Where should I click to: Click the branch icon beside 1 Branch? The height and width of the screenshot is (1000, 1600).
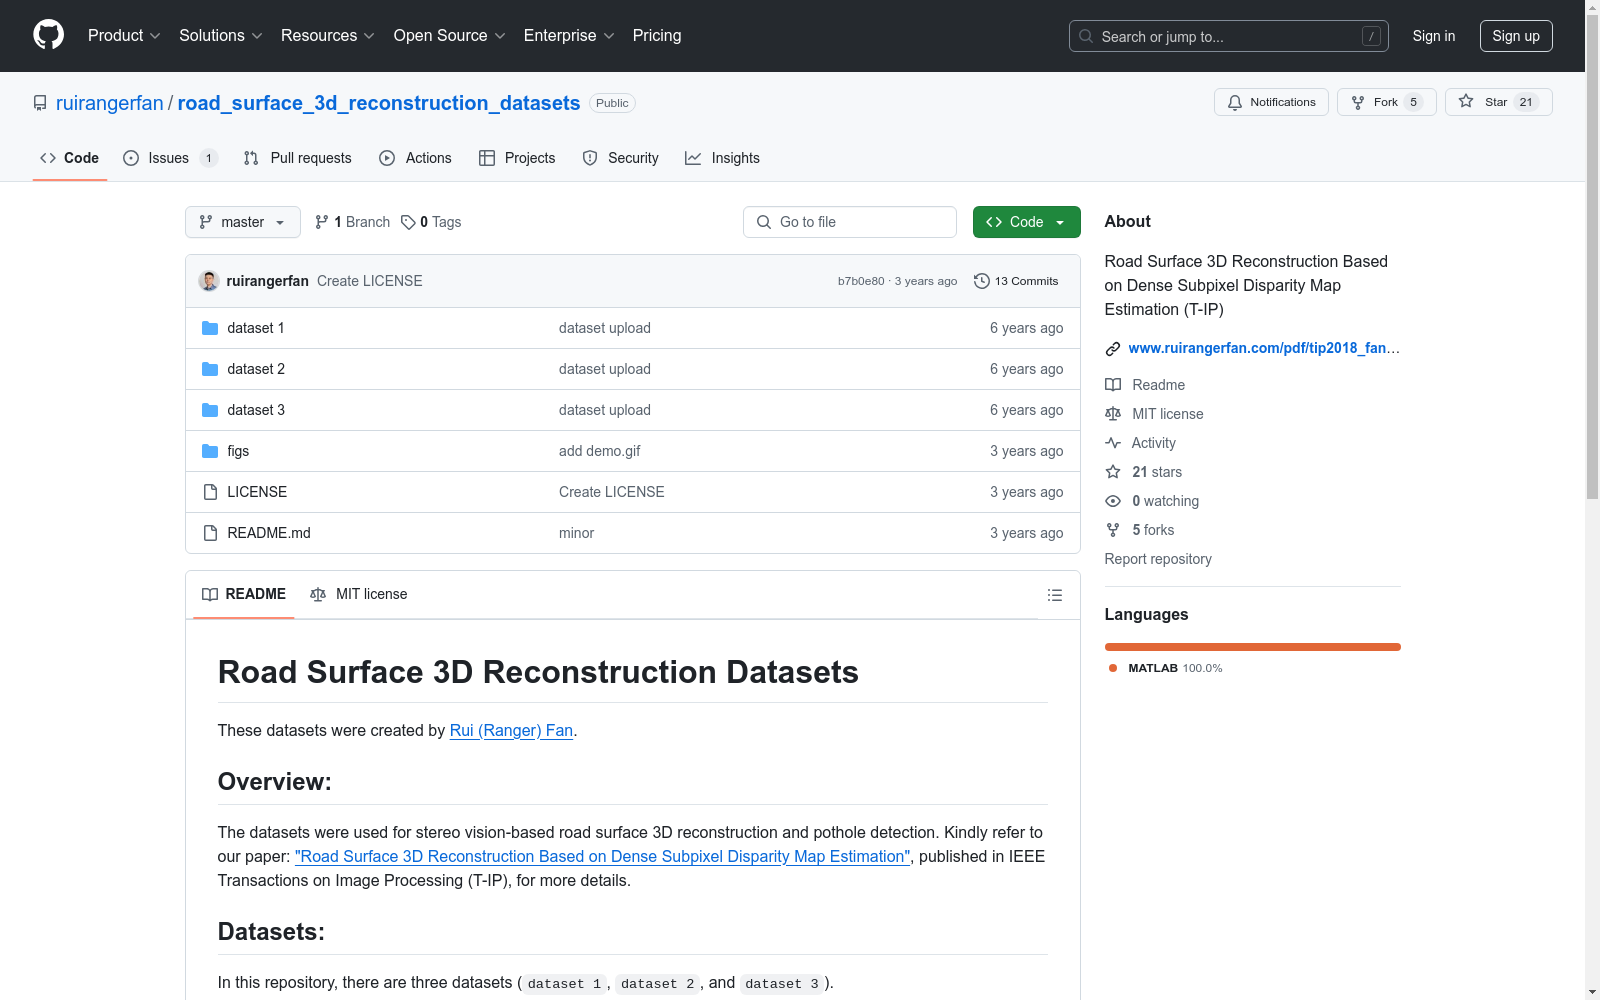322,222
